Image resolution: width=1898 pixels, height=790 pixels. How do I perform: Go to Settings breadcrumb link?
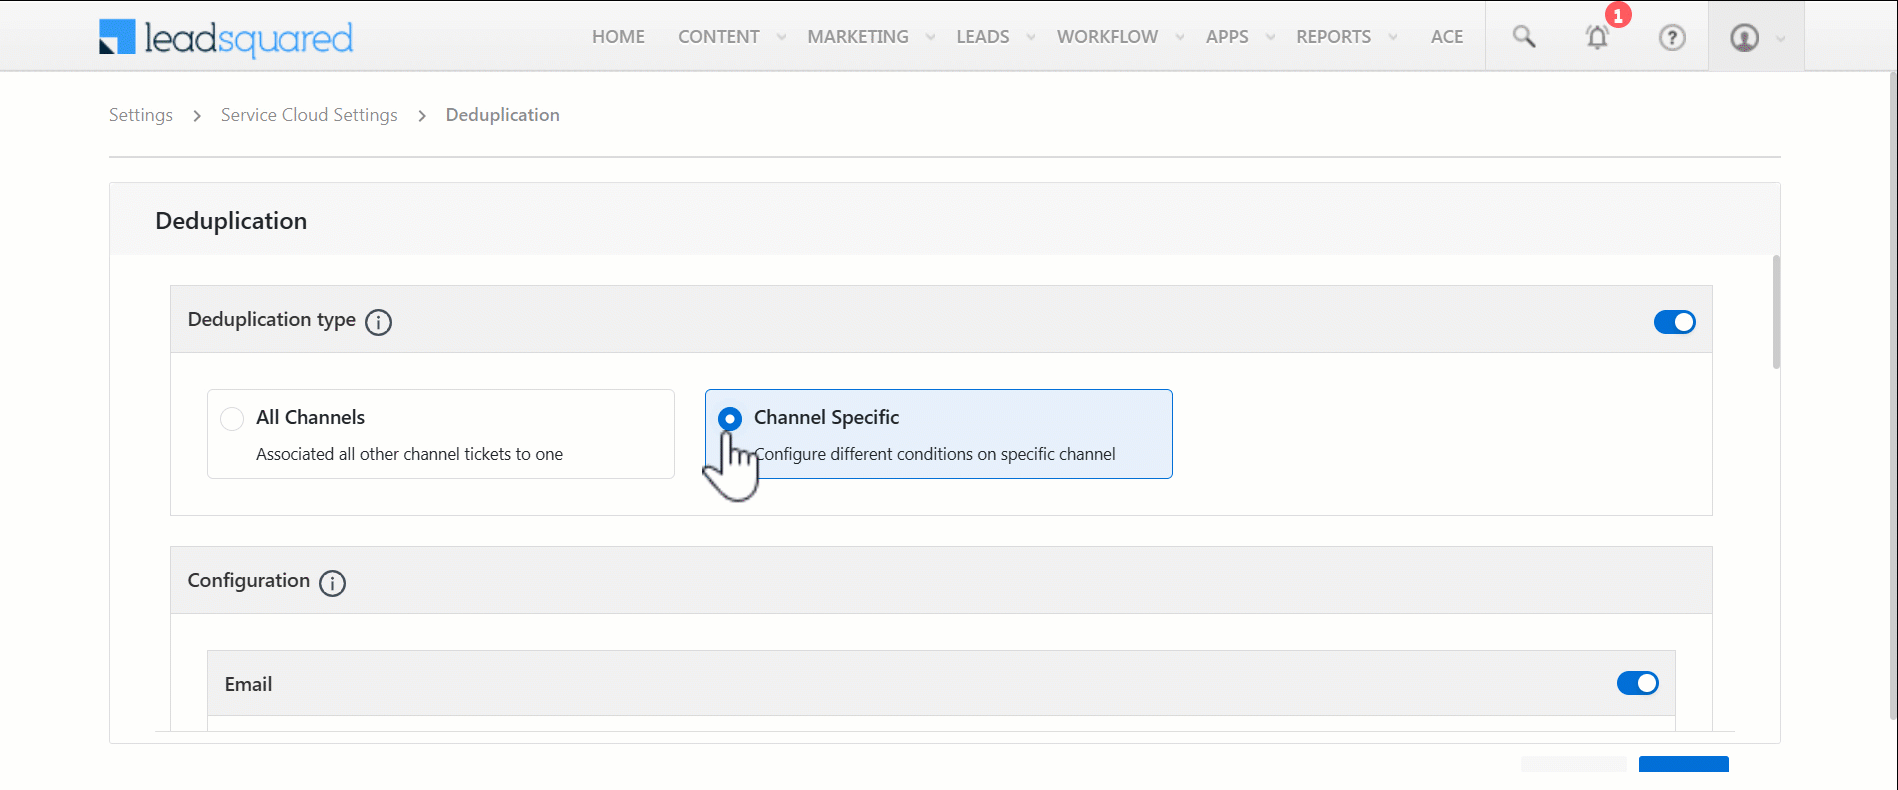[141, 115]
